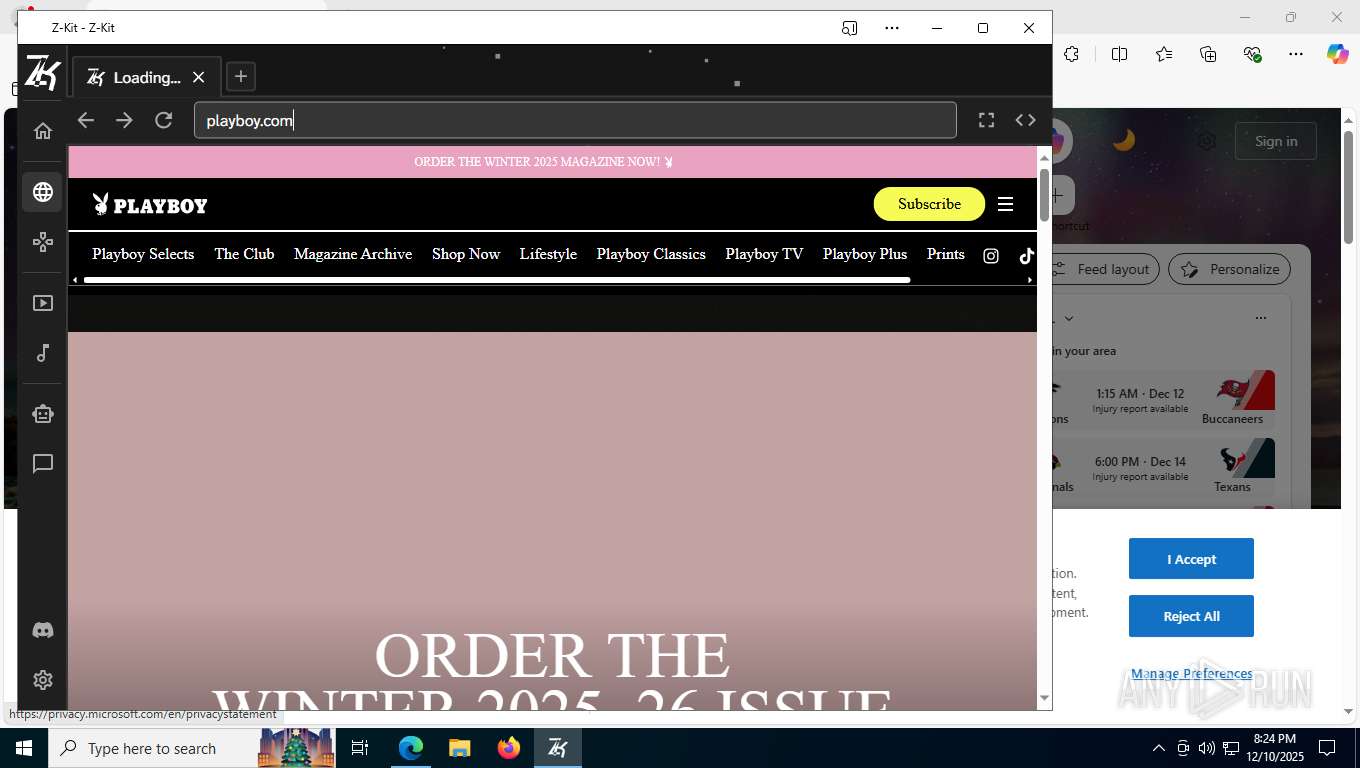Open the robot AI sidebar icon

[42, 414]
